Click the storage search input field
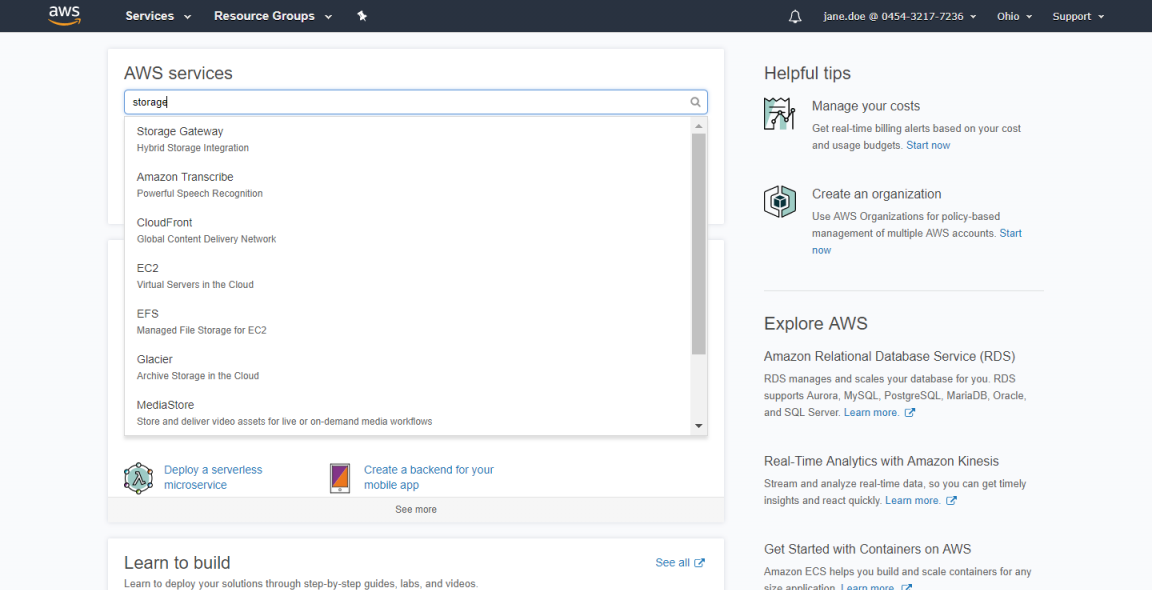Viewport: 1152px width, 590px height. [x=416, y=102]
